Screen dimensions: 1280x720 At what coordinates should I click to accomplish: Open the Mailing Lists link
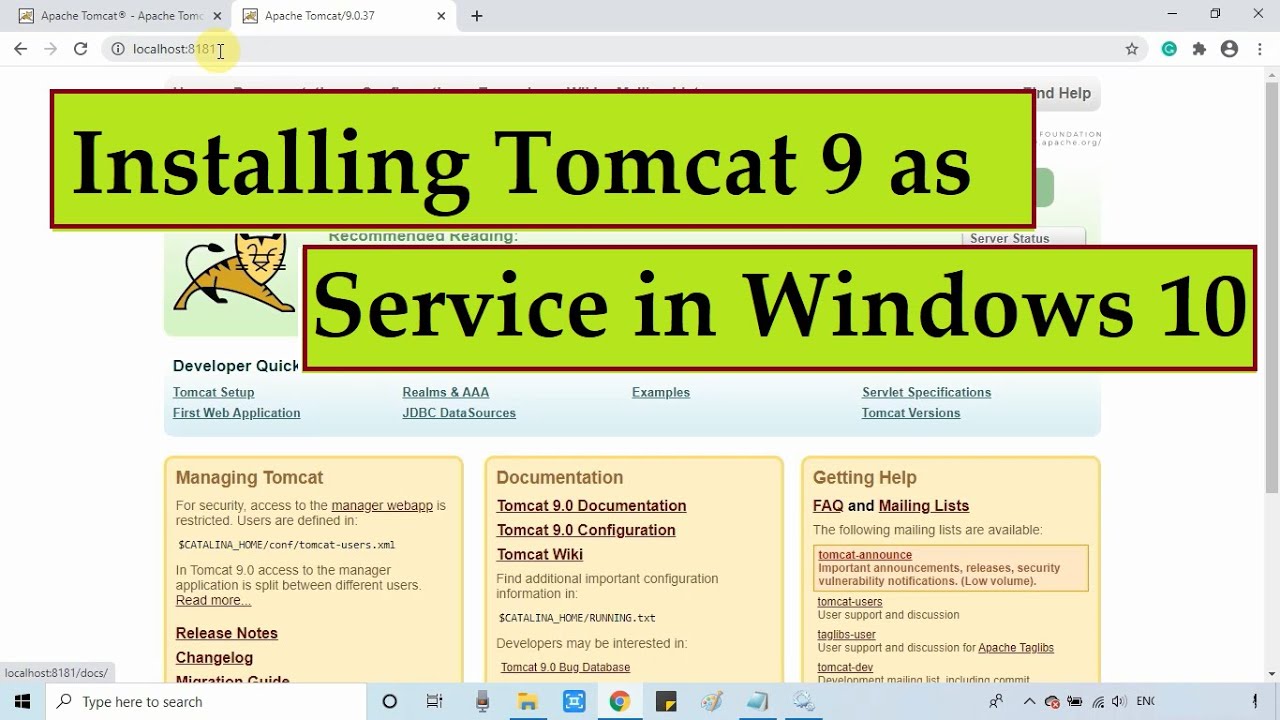[924, 506]
